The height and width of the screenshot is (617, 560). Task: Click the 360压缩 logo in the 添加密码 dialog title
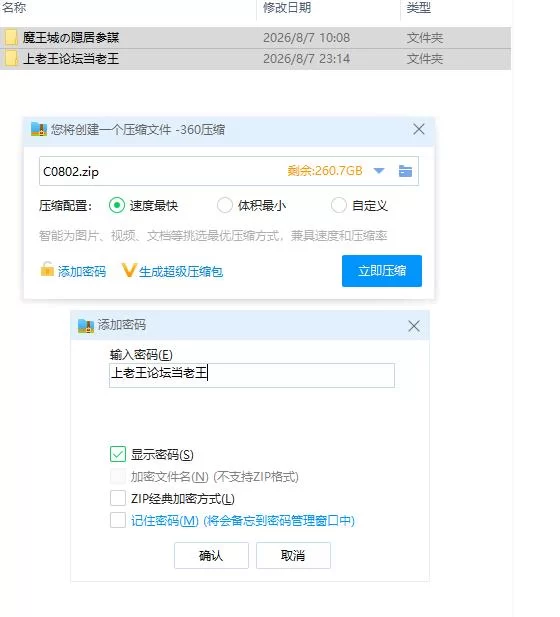click(86, 325)
